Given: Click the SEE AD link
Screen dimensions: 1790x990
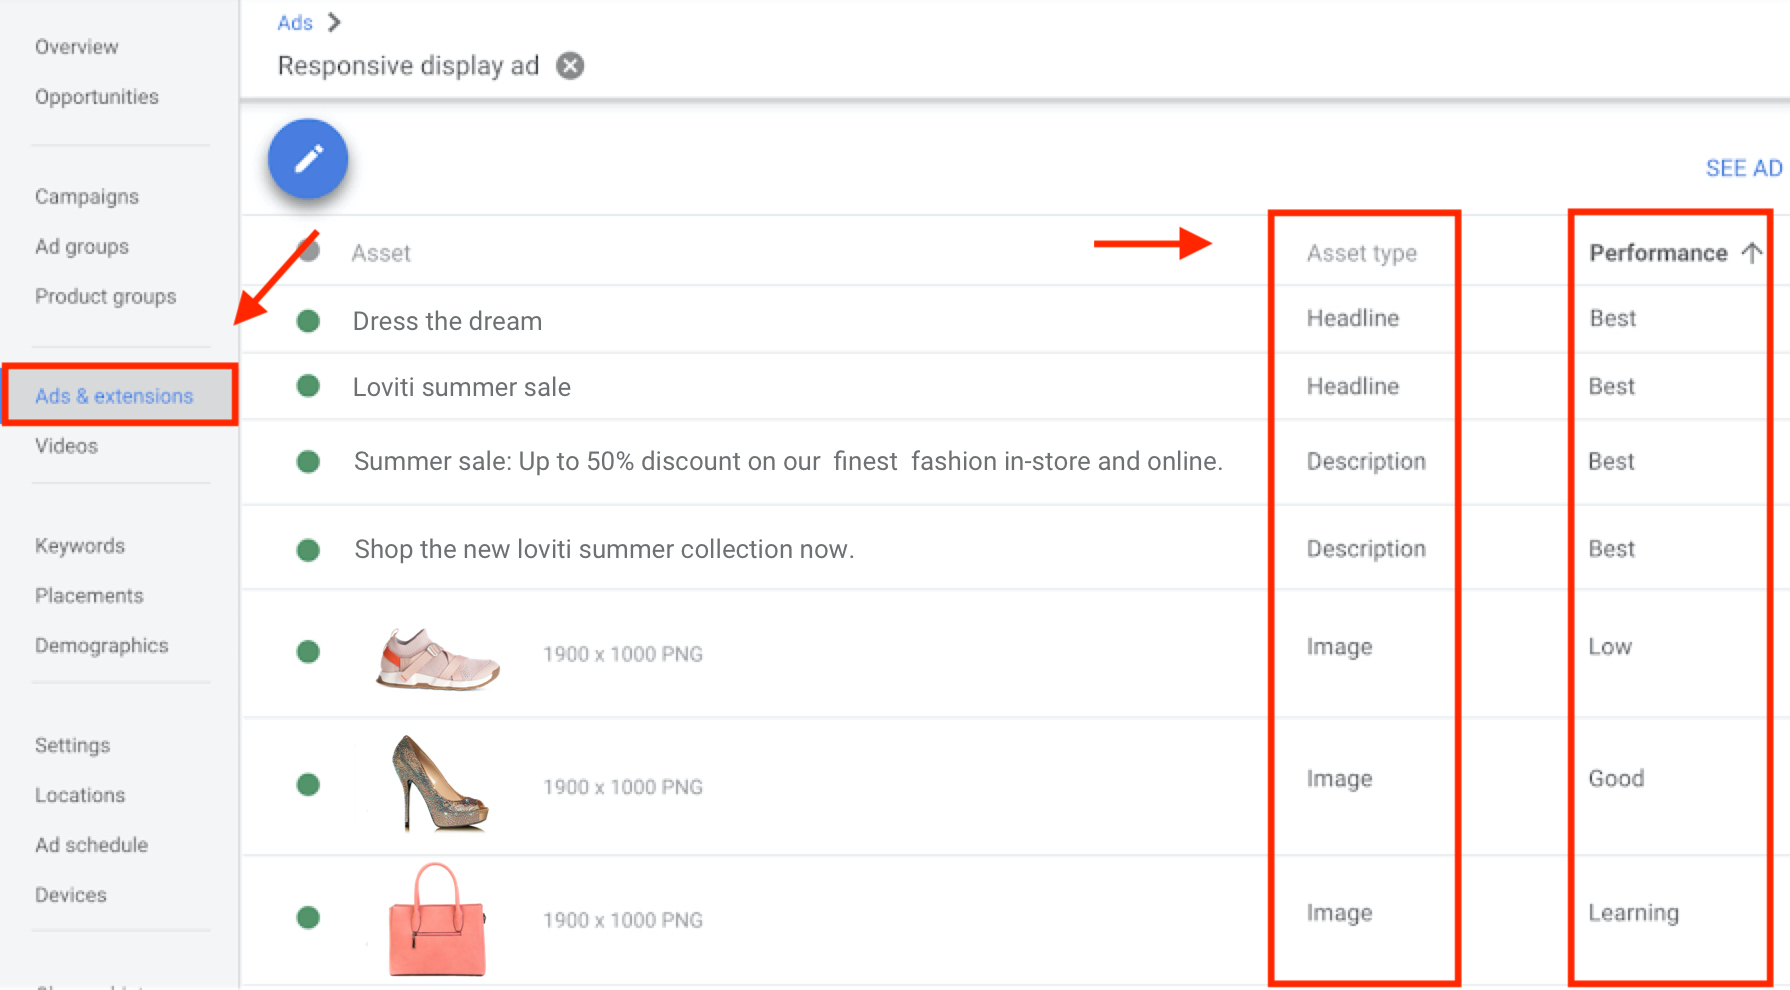Looking at the screenshot, I should coord(1743,168).
